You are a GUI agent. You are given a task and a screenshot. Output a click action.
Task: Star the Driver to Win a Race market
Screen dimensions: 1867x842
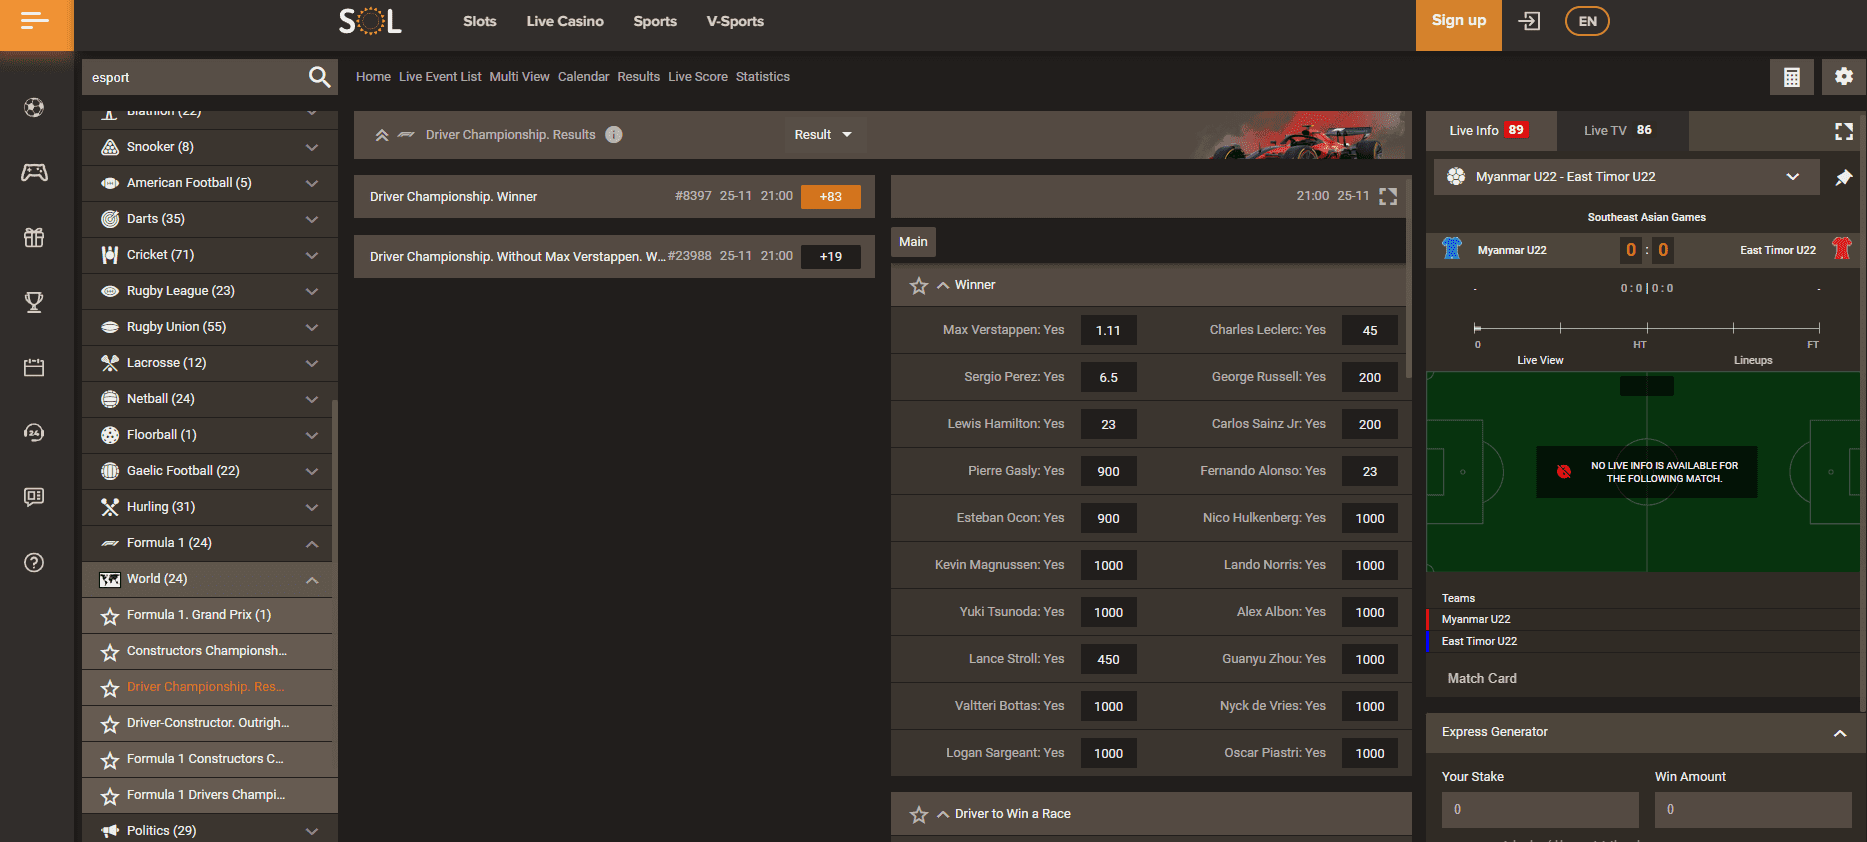pyautogui.click(x=919, y=815)
